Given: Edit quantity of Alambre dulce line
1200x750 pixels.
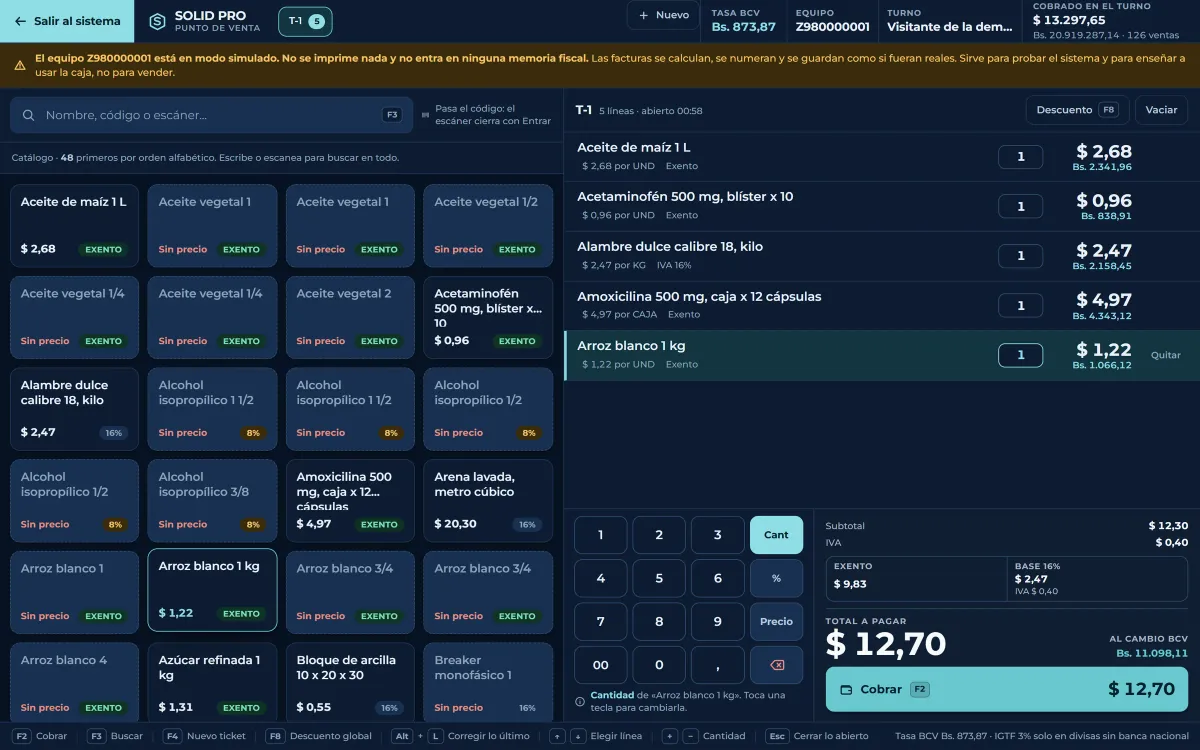Looking at the screenshot, I should click(x=1021, y=256).
